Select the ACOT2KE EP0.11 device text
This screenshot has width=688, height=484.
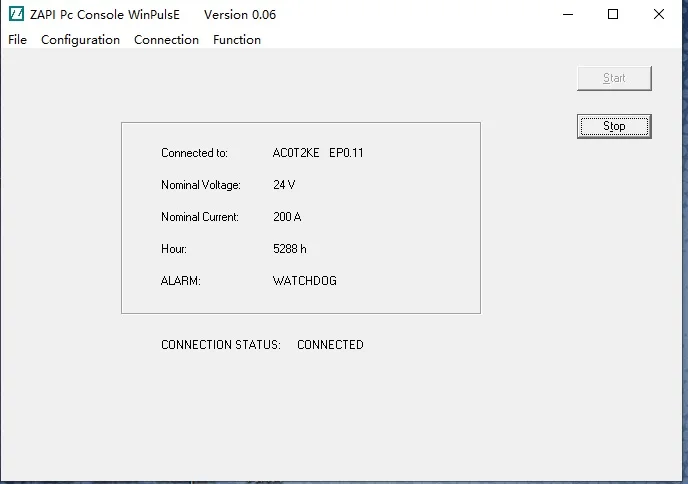coord(318,153)
